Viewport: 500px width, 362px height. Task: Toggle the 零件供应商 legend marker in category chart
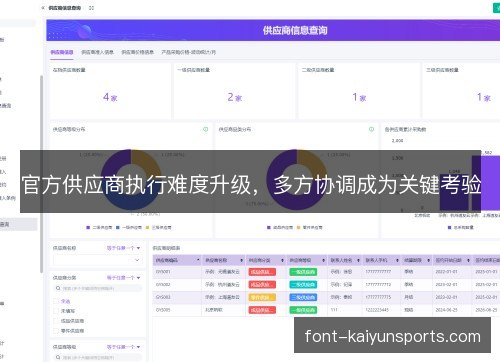click(298, 227)
